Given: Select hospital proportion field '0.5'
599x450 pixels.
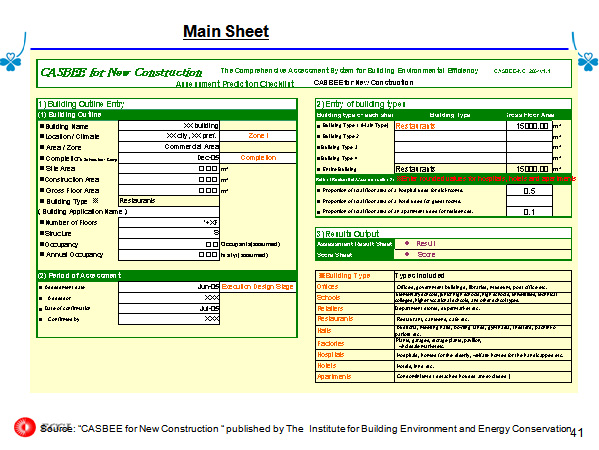Looking at the screenshot, I should [x=529, y=191].
